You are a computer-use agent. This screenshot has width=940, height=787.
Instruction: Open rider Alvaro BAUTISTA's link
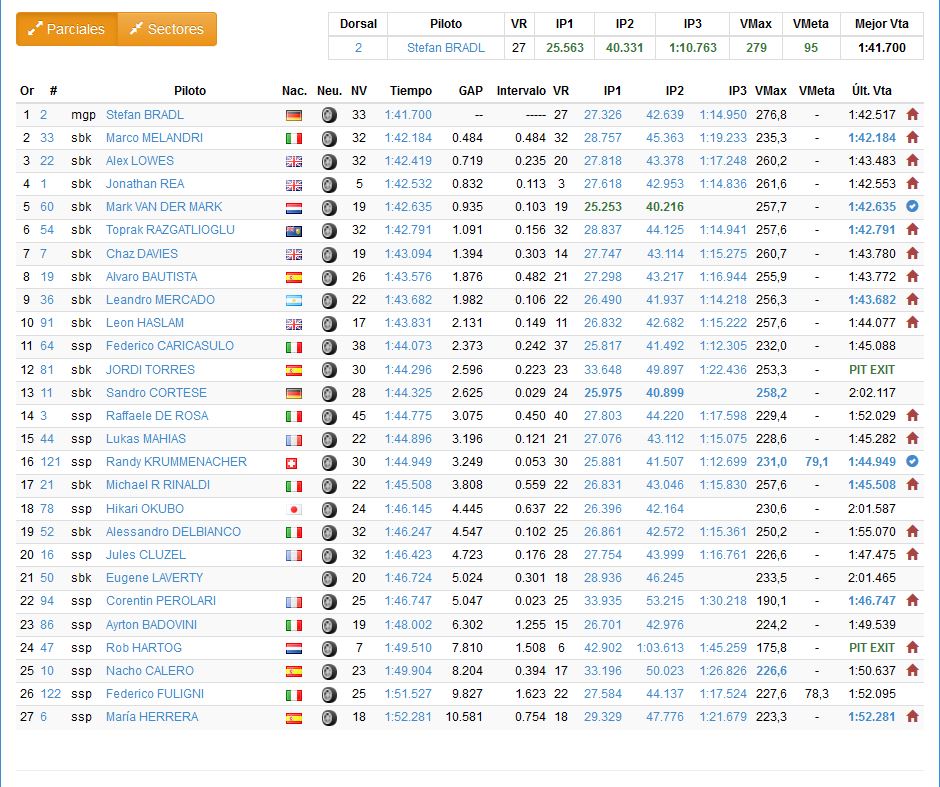pos(151,277)
